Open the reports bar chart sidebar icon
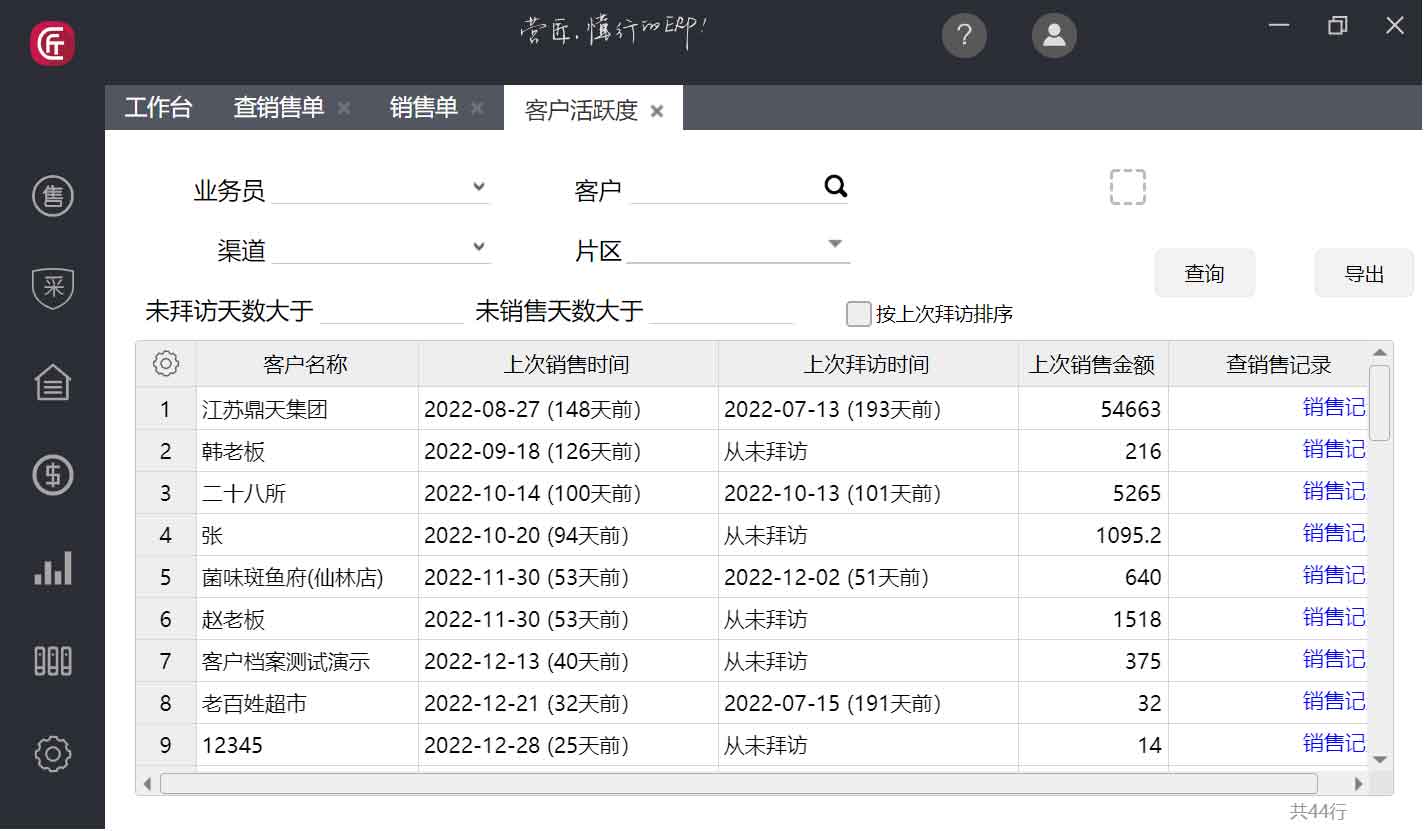The image size is (1424, 831). (x=52, y=567)
